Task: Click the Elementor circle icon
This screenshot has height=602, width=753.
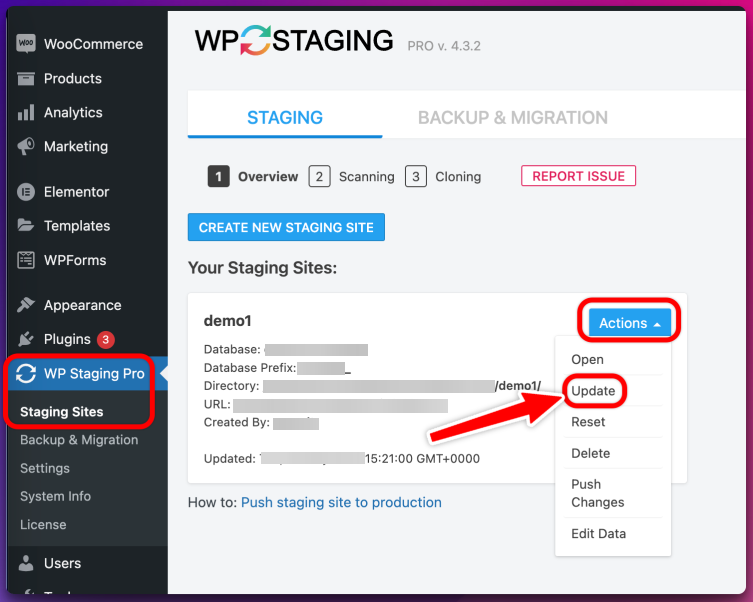Action: tap(26, 192)
